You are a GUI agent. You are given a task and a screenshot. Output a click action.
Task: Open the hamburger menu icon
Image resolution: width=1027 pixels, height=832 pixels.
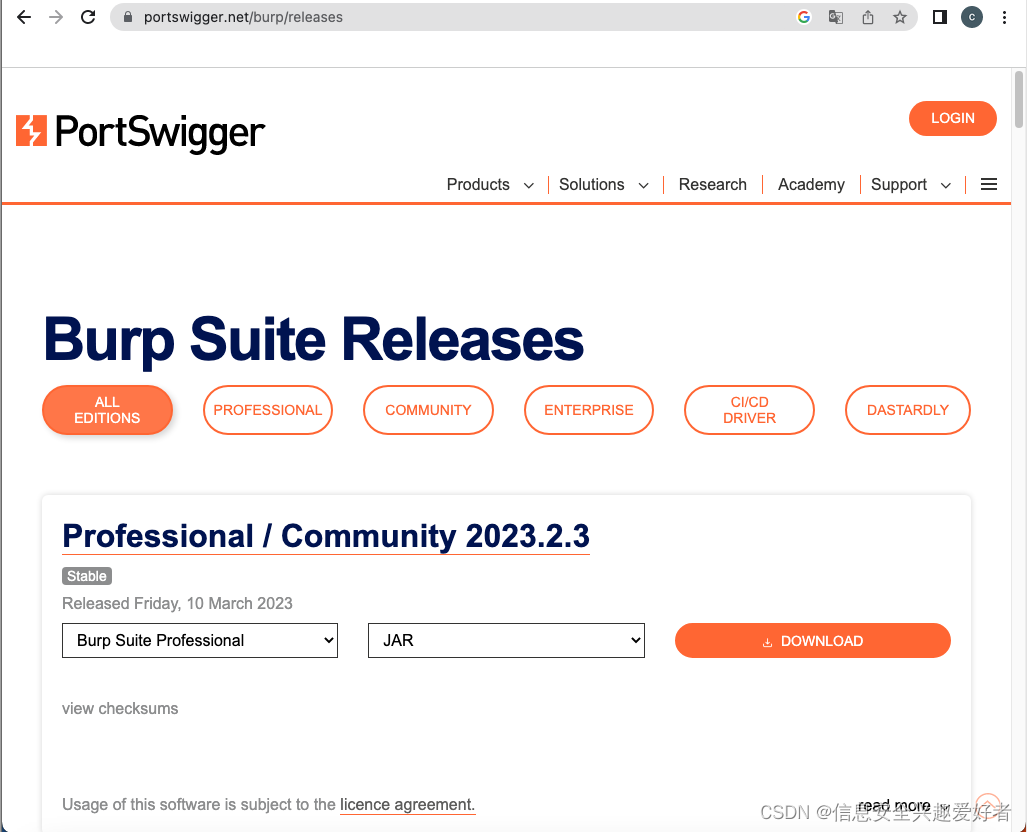pyautogui.click(x=989, y=185)
